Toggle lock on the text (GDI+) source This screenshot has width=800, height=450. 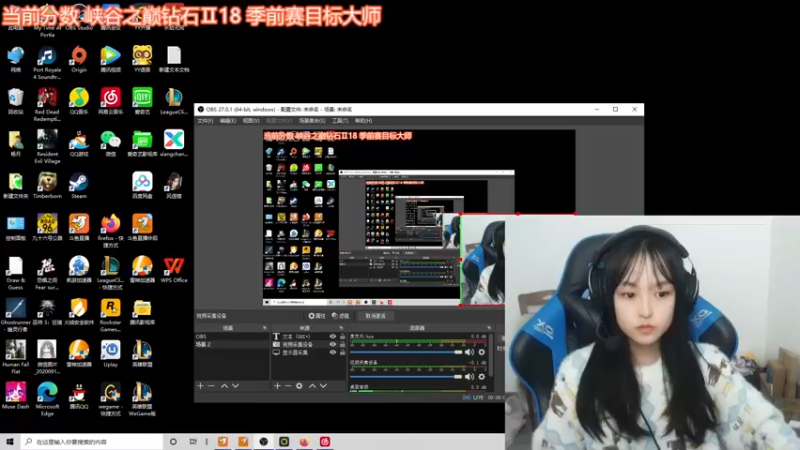342,337
